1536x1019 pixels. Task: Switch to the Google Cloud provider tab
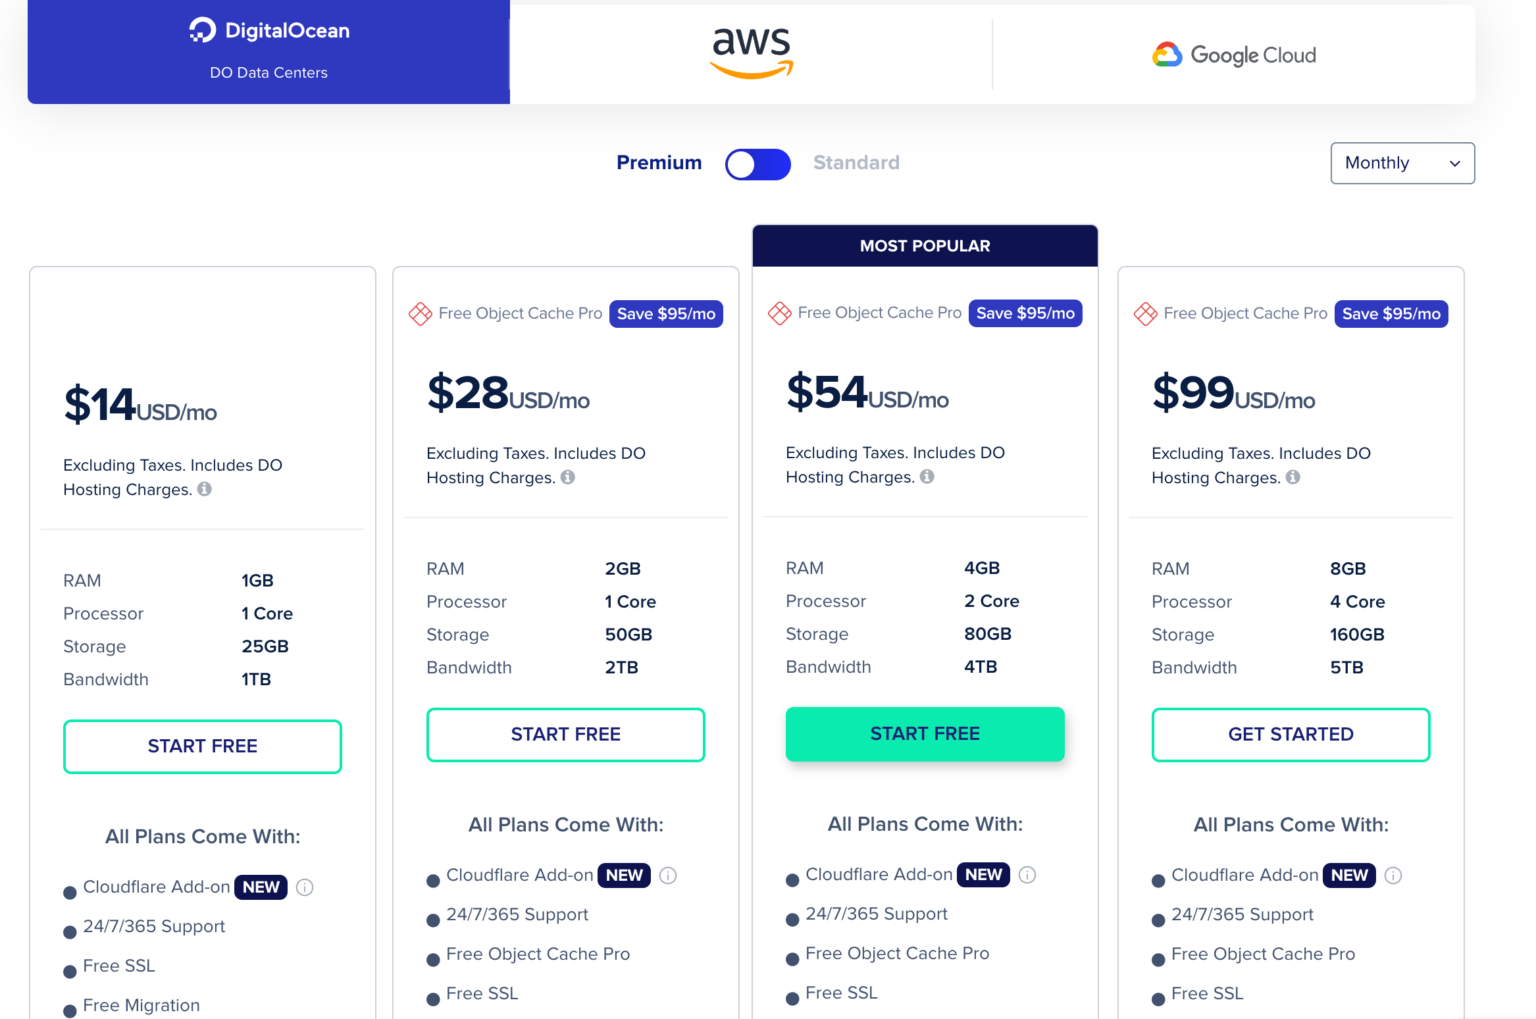1234,55
